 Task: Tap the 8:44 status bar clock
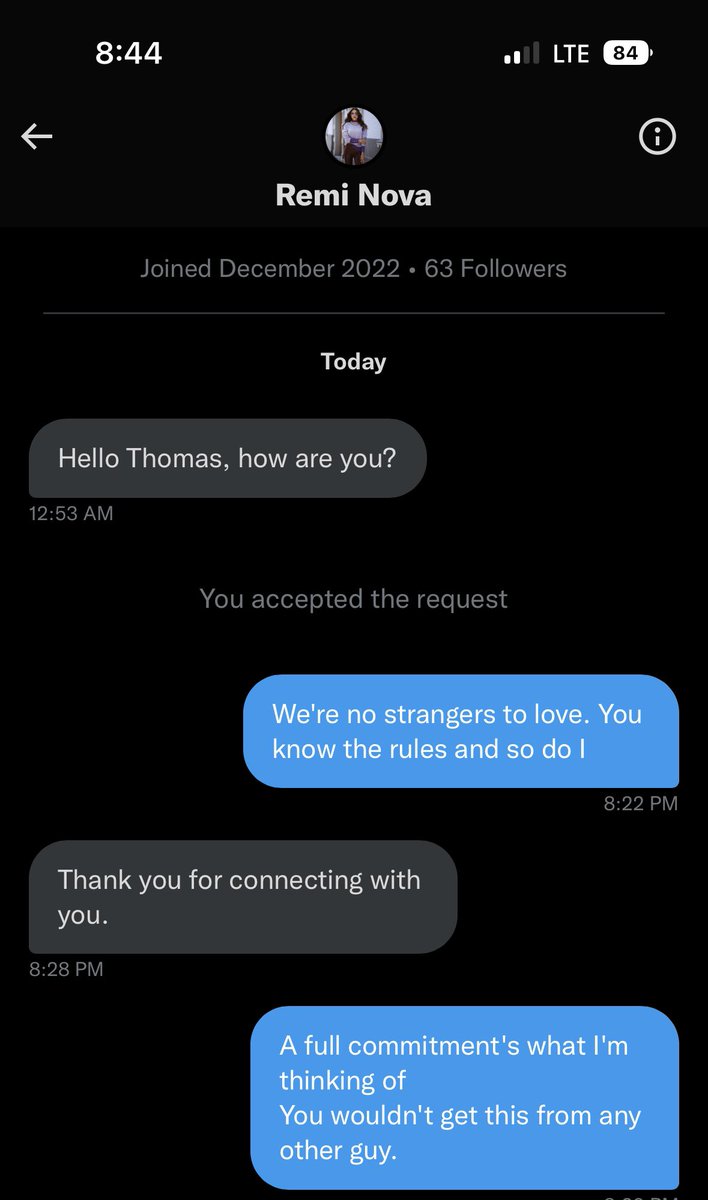click(x=128, y=53)
